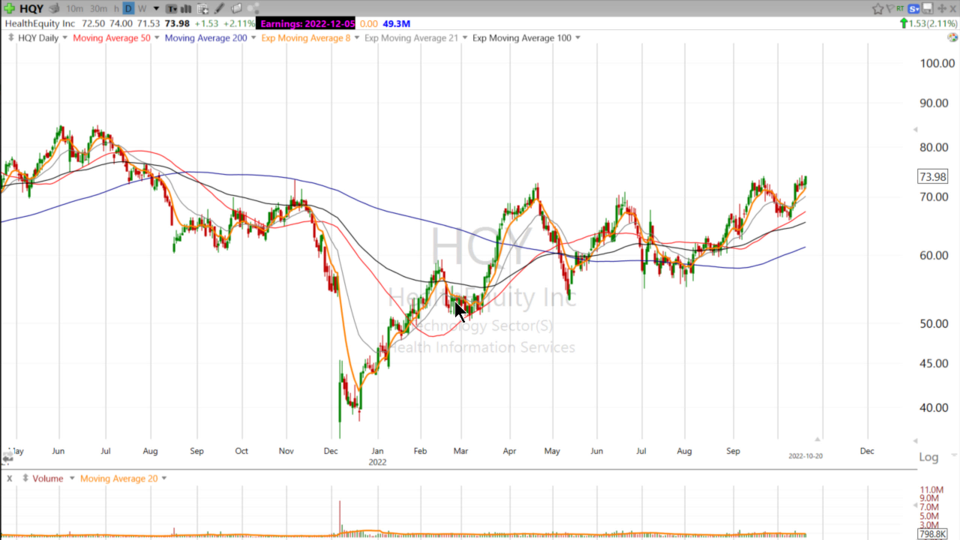Image resolution: width=960 pixels, height=540 pixels.
Task: Click the triangle marker above 2022-10-20
Action: (817, 439)
